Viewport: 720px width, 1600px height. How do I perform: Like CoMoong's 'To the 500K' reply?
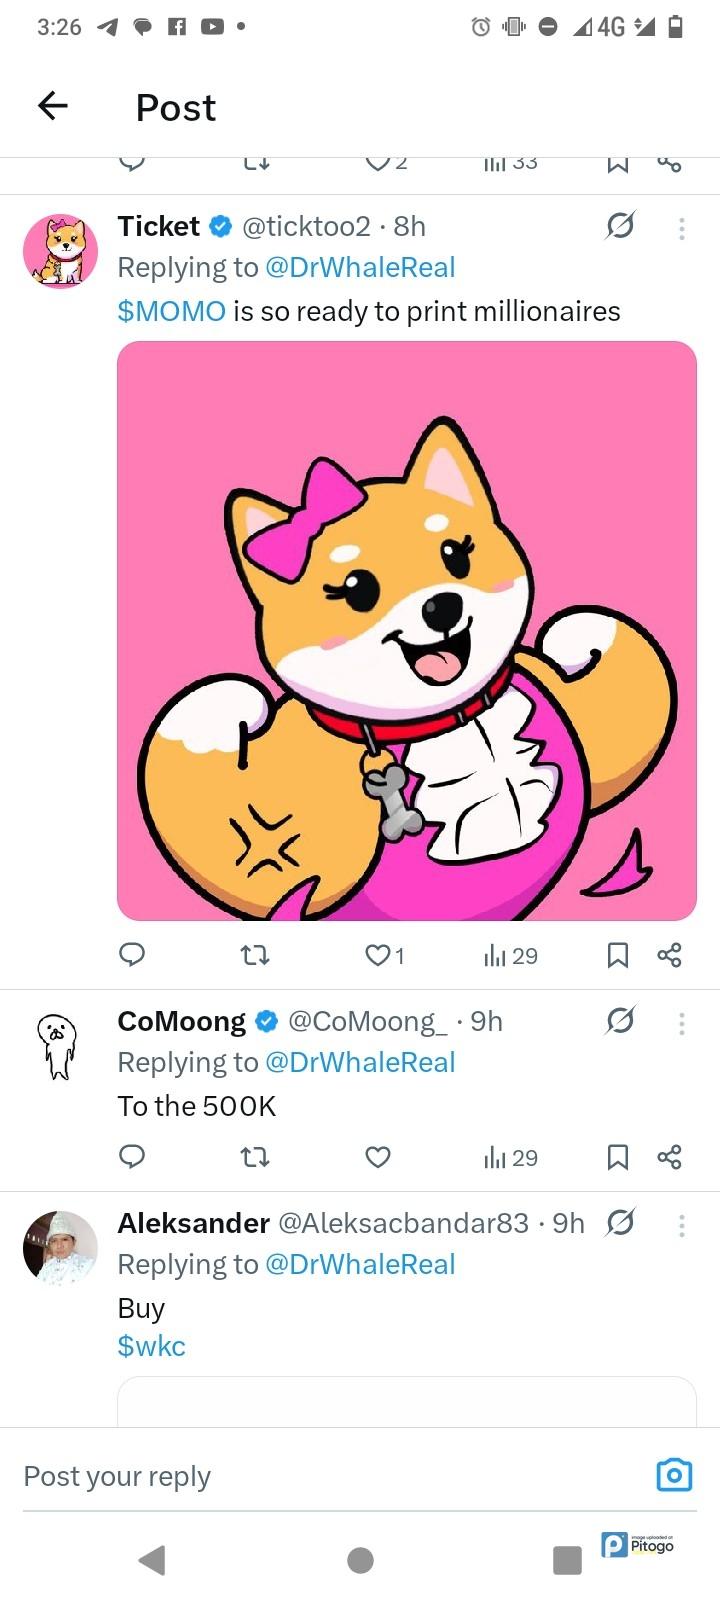point(377,1157)
